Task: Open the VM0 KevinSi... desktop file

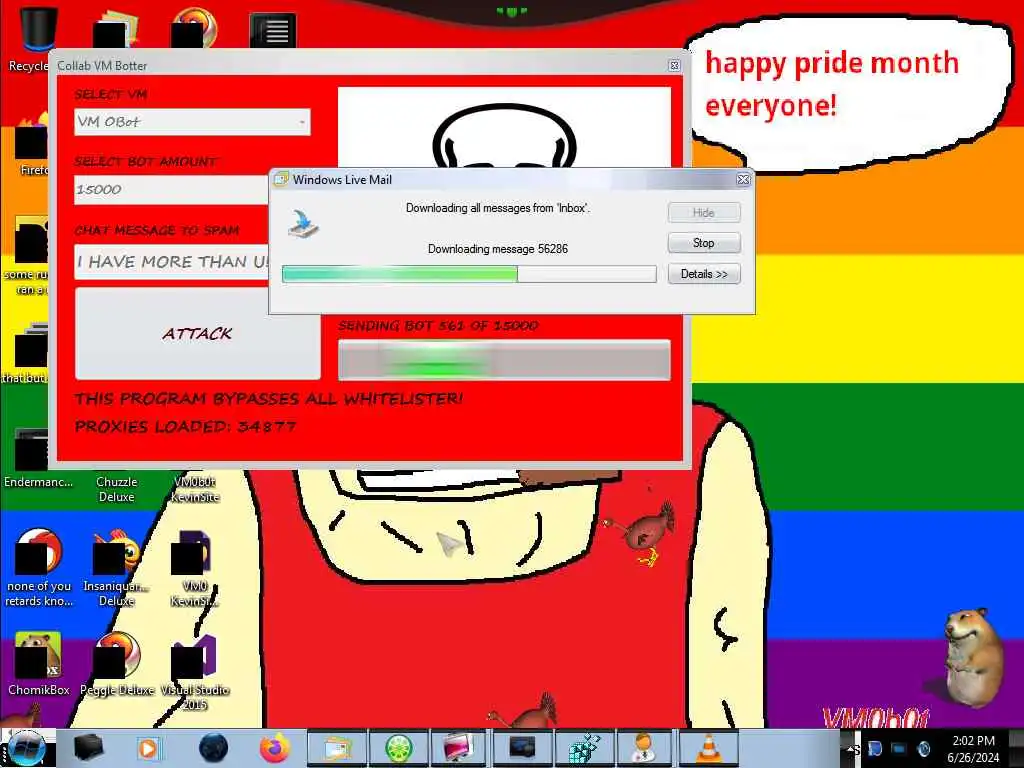Action: coord(195,567)
